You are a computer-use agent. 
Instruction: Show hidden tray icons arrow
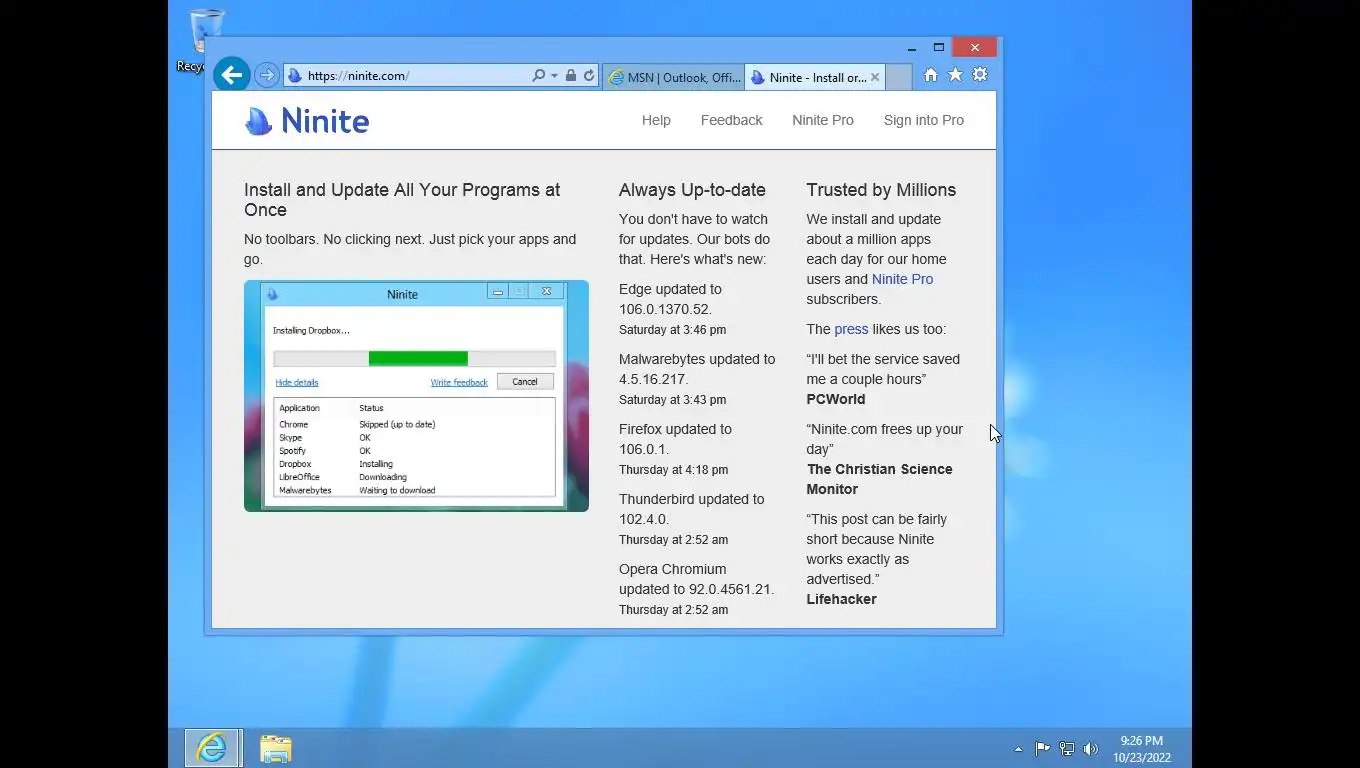(x=1018, y=749)
